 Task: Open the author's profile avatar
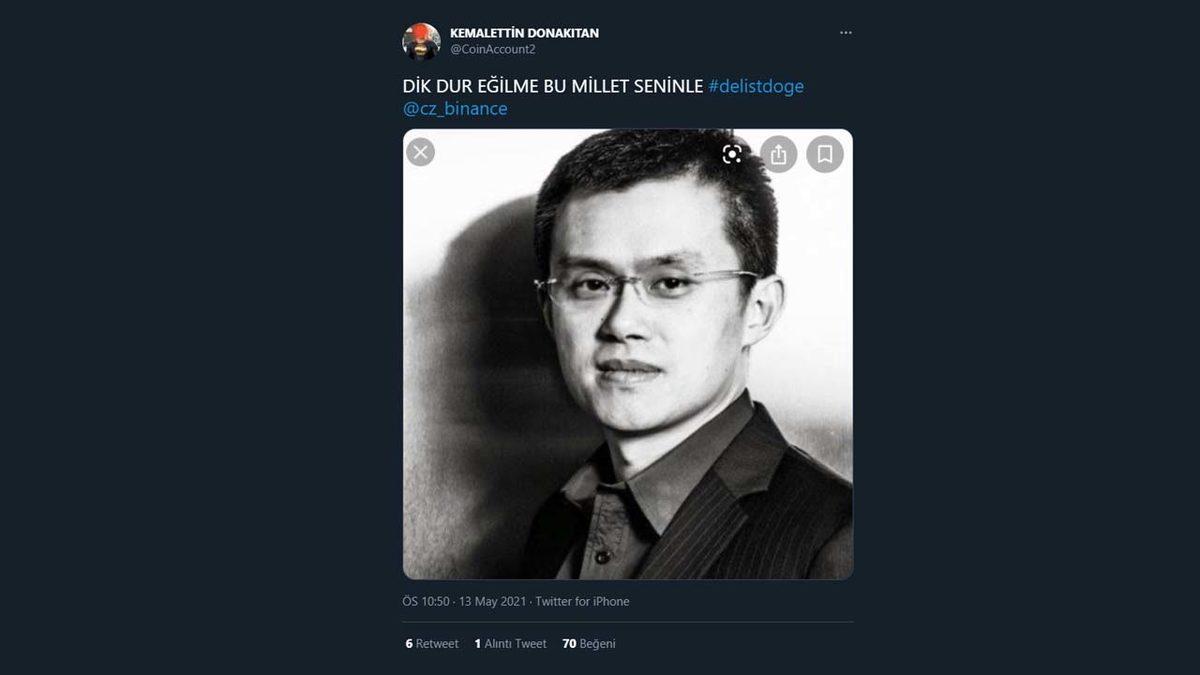(x=421, y=41)
